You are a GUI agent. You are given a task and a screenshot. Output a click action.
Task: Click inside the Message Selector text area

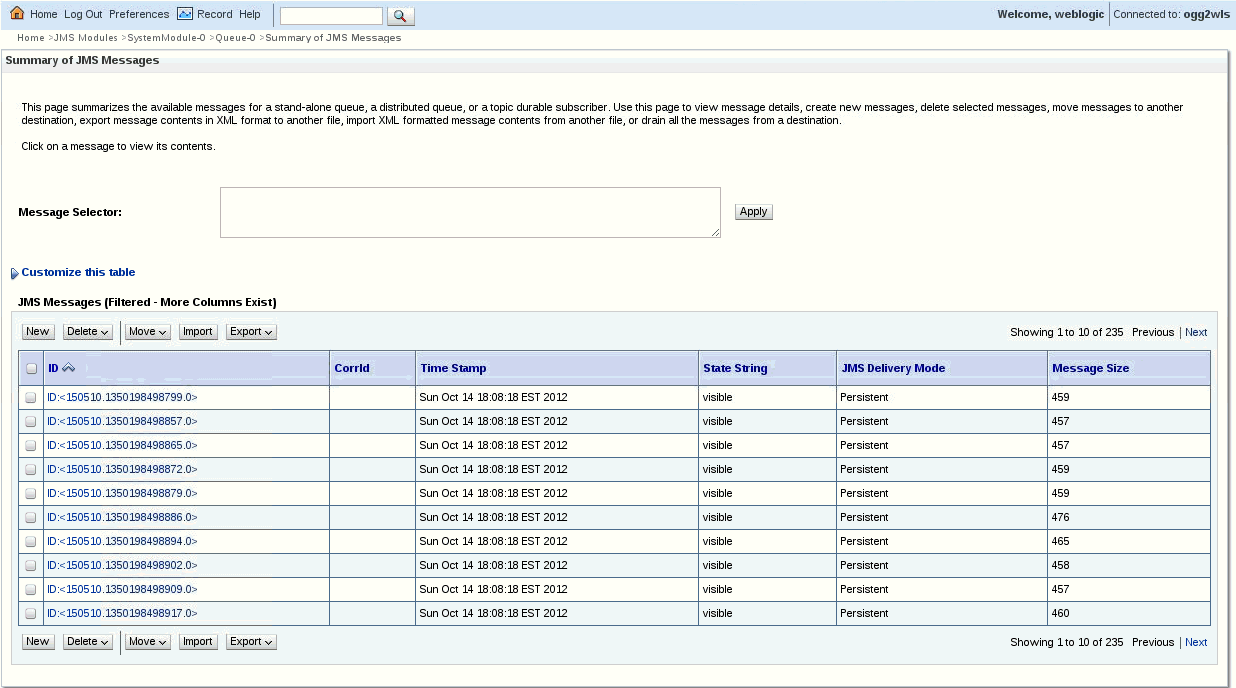click(470, 212)
